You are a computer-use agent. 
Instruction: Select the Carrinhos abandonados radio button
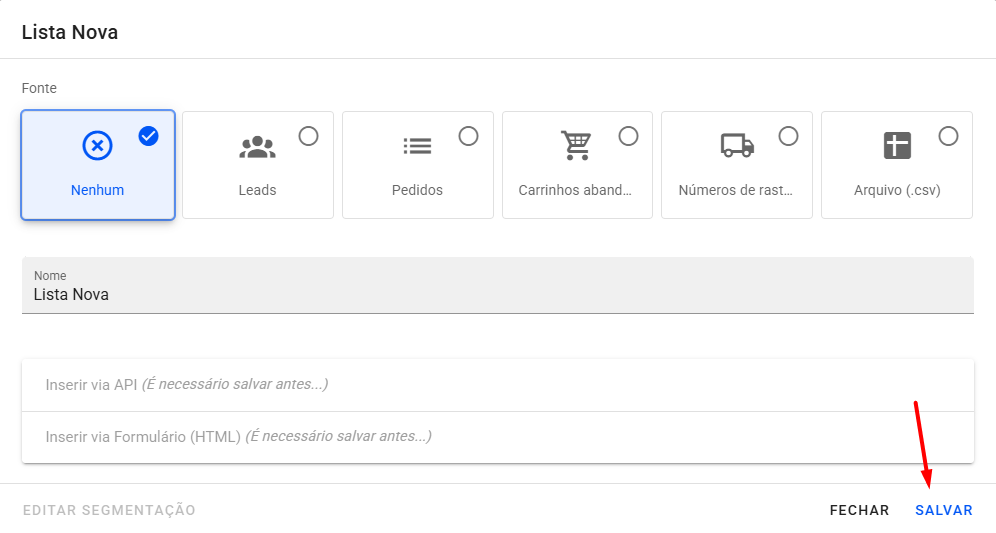(x=628, y=136)
